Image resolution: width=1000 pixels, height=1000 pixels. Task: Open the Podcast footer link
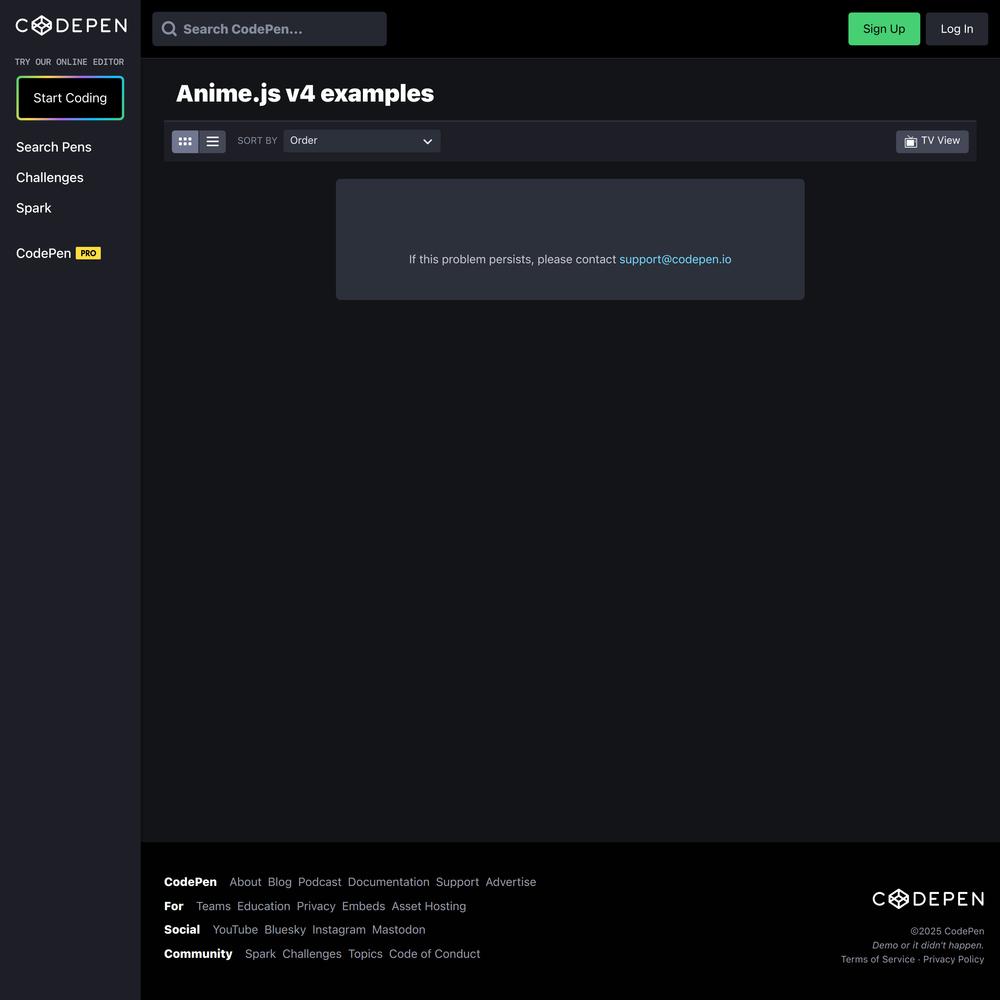[x=320, y=882]
